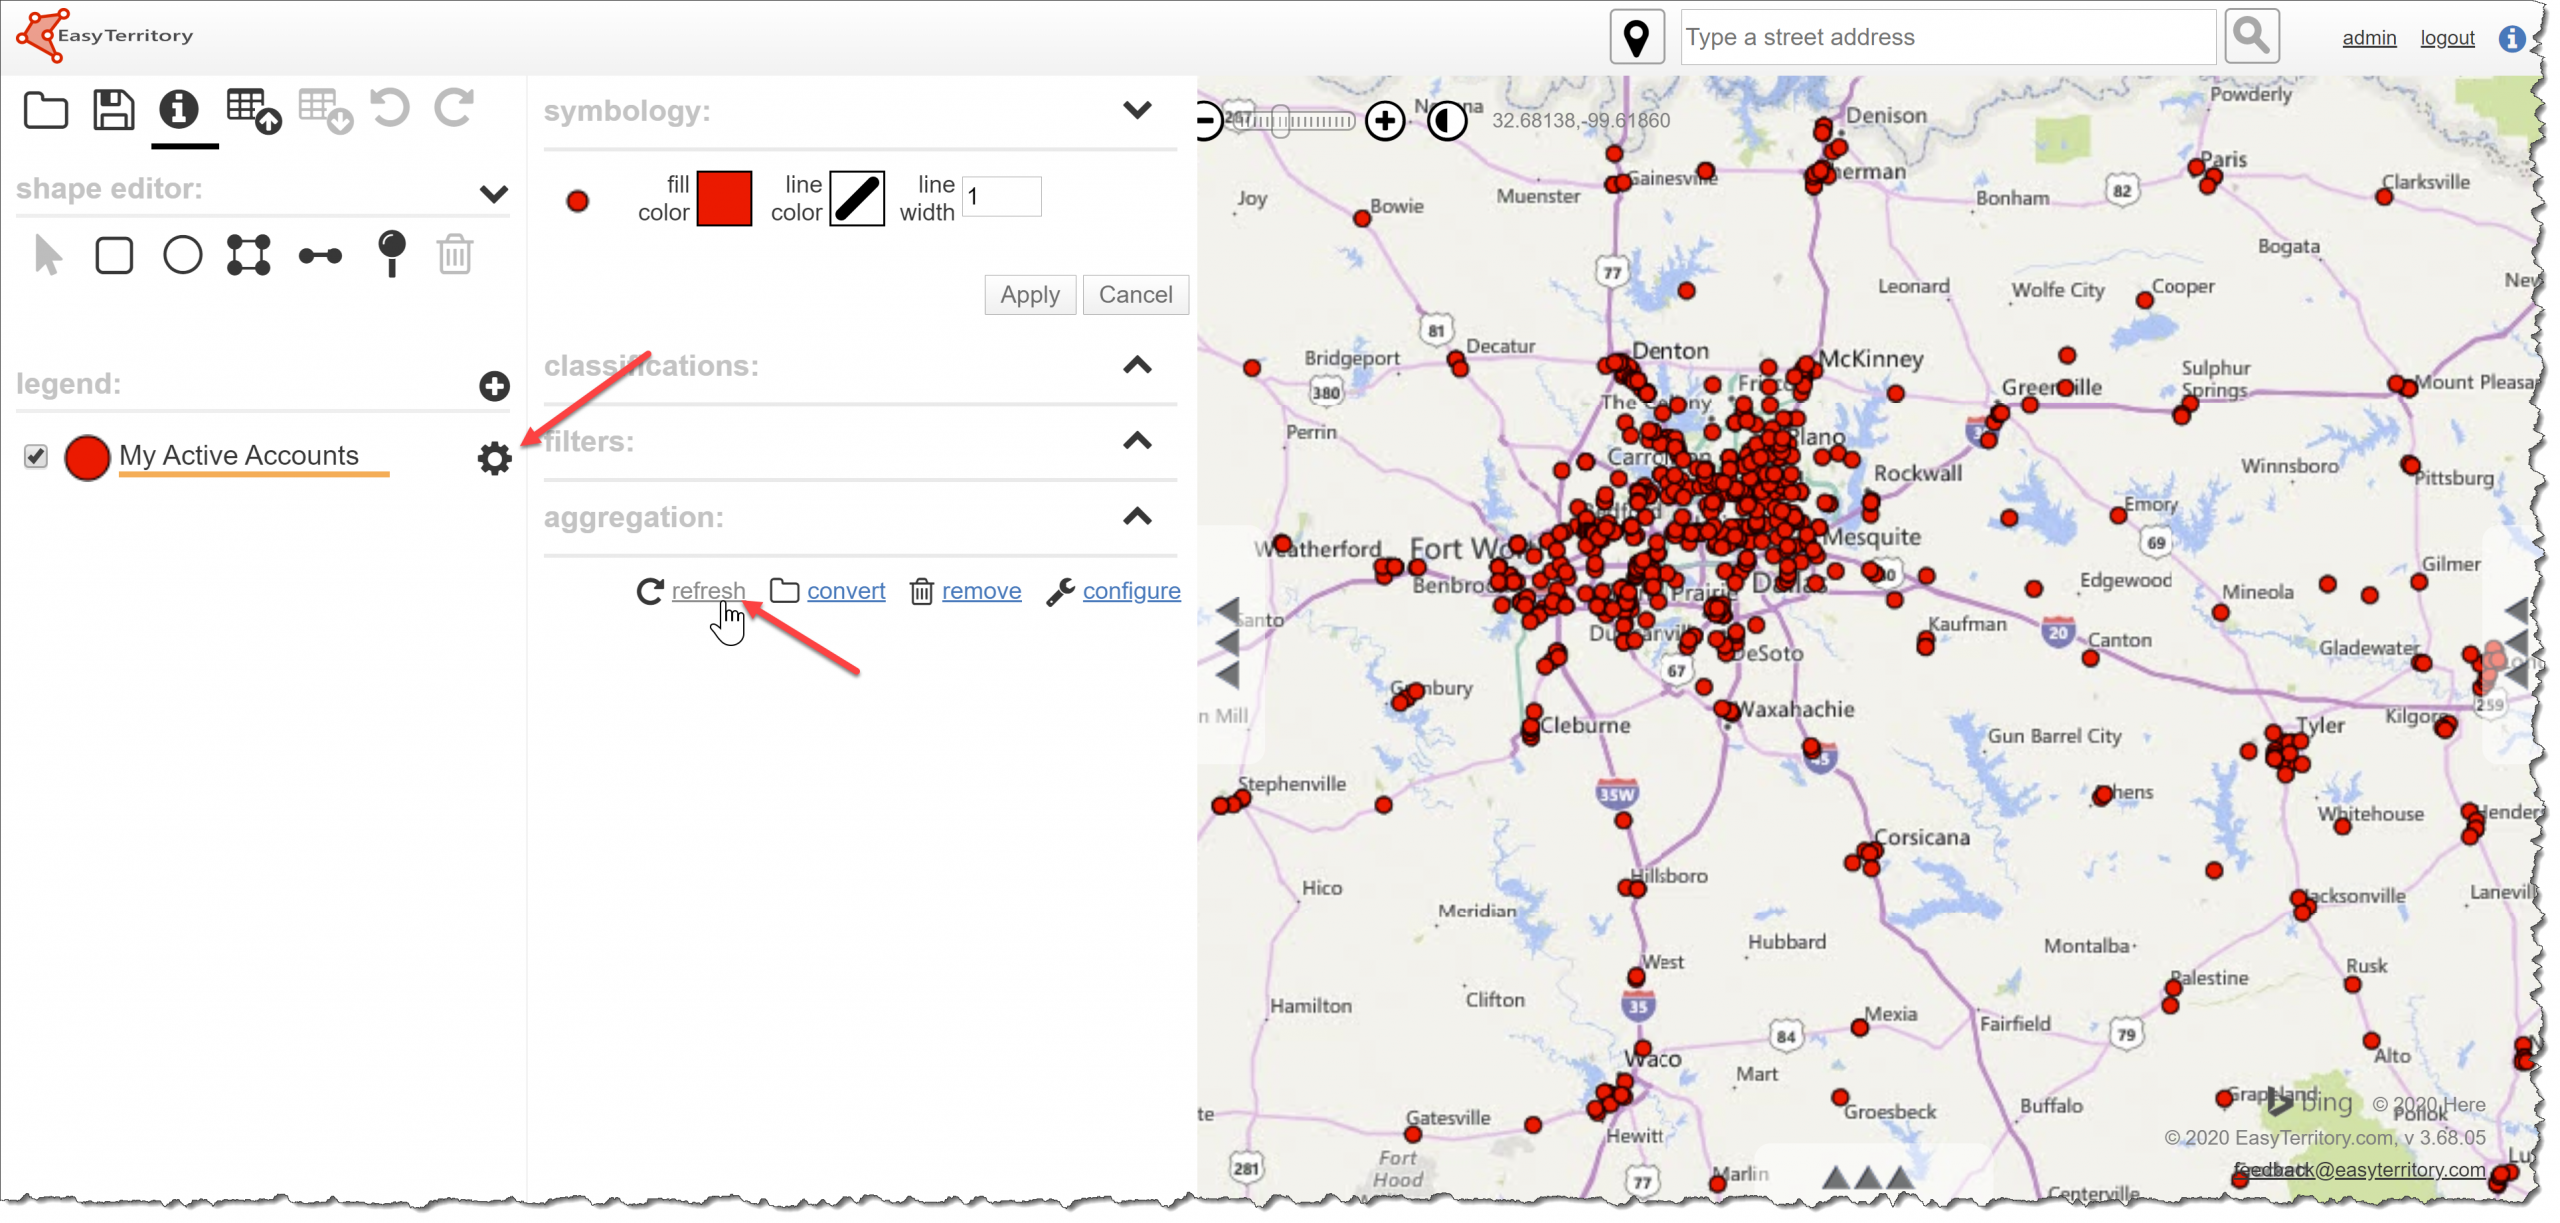Select the polygon shape tool
Screen dimensions: 2560x1223
coord(248,255)
